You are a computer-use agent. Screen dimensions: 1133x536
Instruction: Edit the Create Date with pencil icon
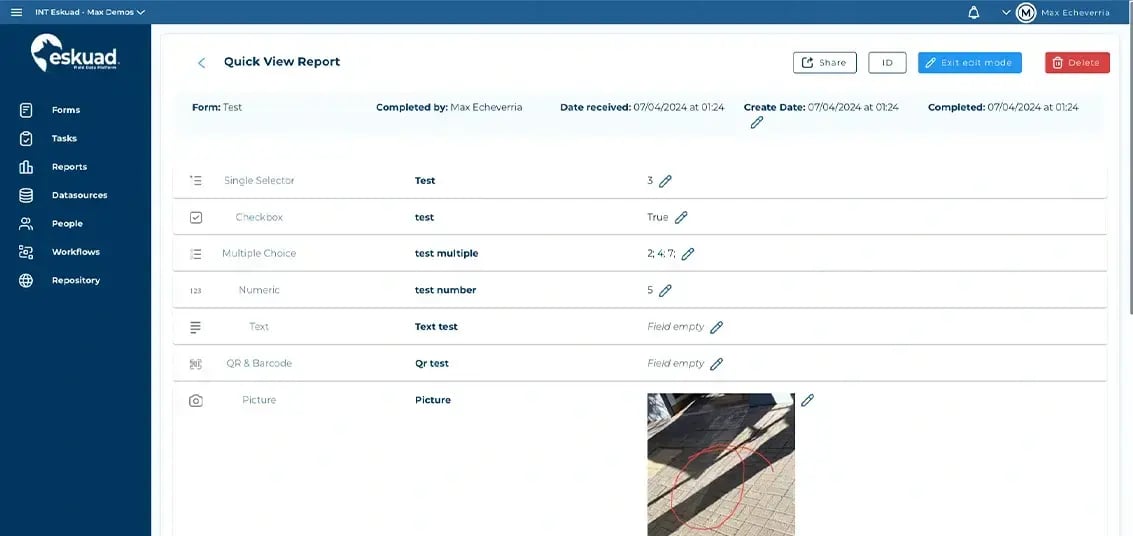tap(757, 122)
